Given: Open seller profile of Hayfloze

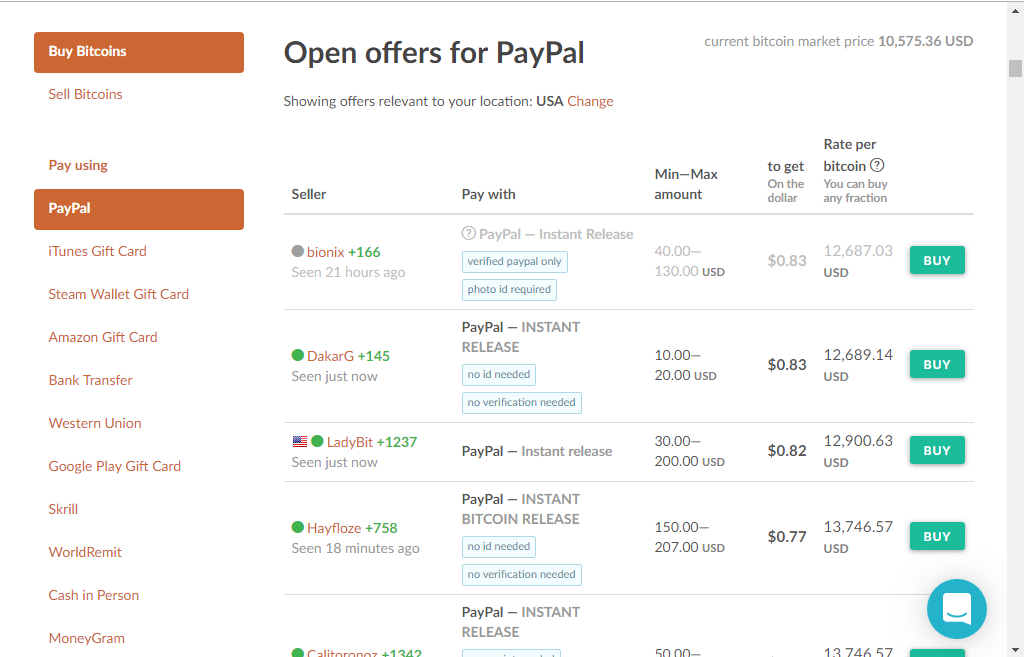Looking at the screenshot, I should [x=334, y=528].
